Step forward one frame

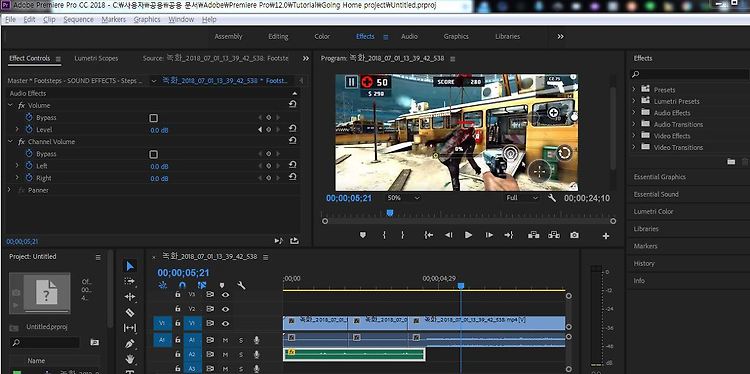(x=489, y=235)
